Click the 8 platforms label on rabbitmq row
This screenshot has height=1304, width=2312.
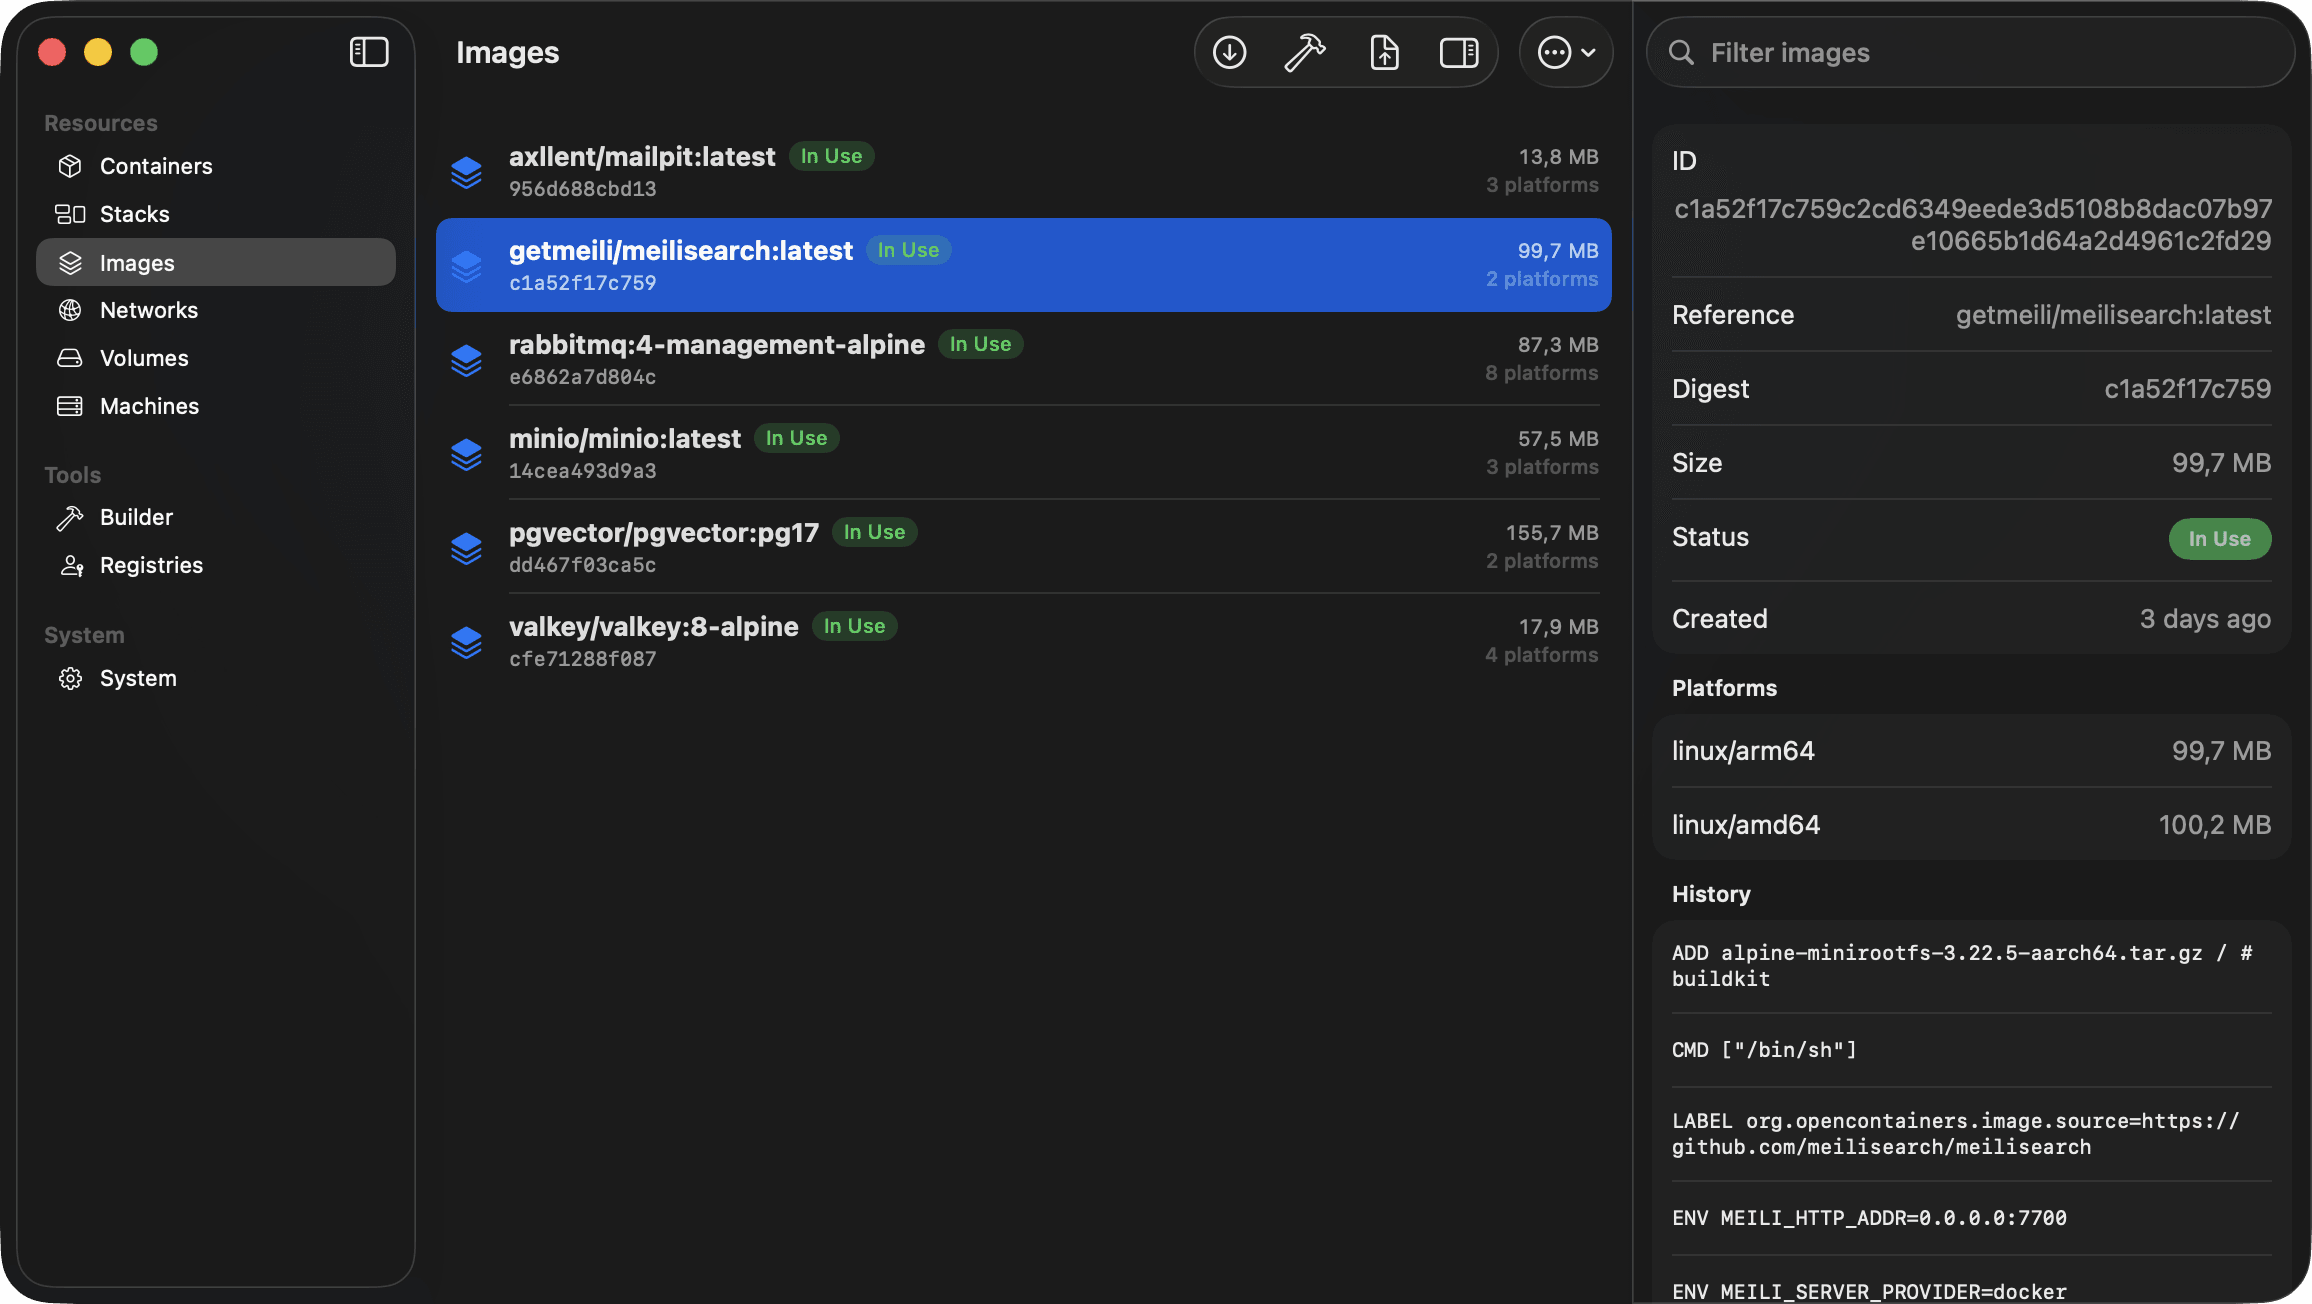[x=1542, y=373]
